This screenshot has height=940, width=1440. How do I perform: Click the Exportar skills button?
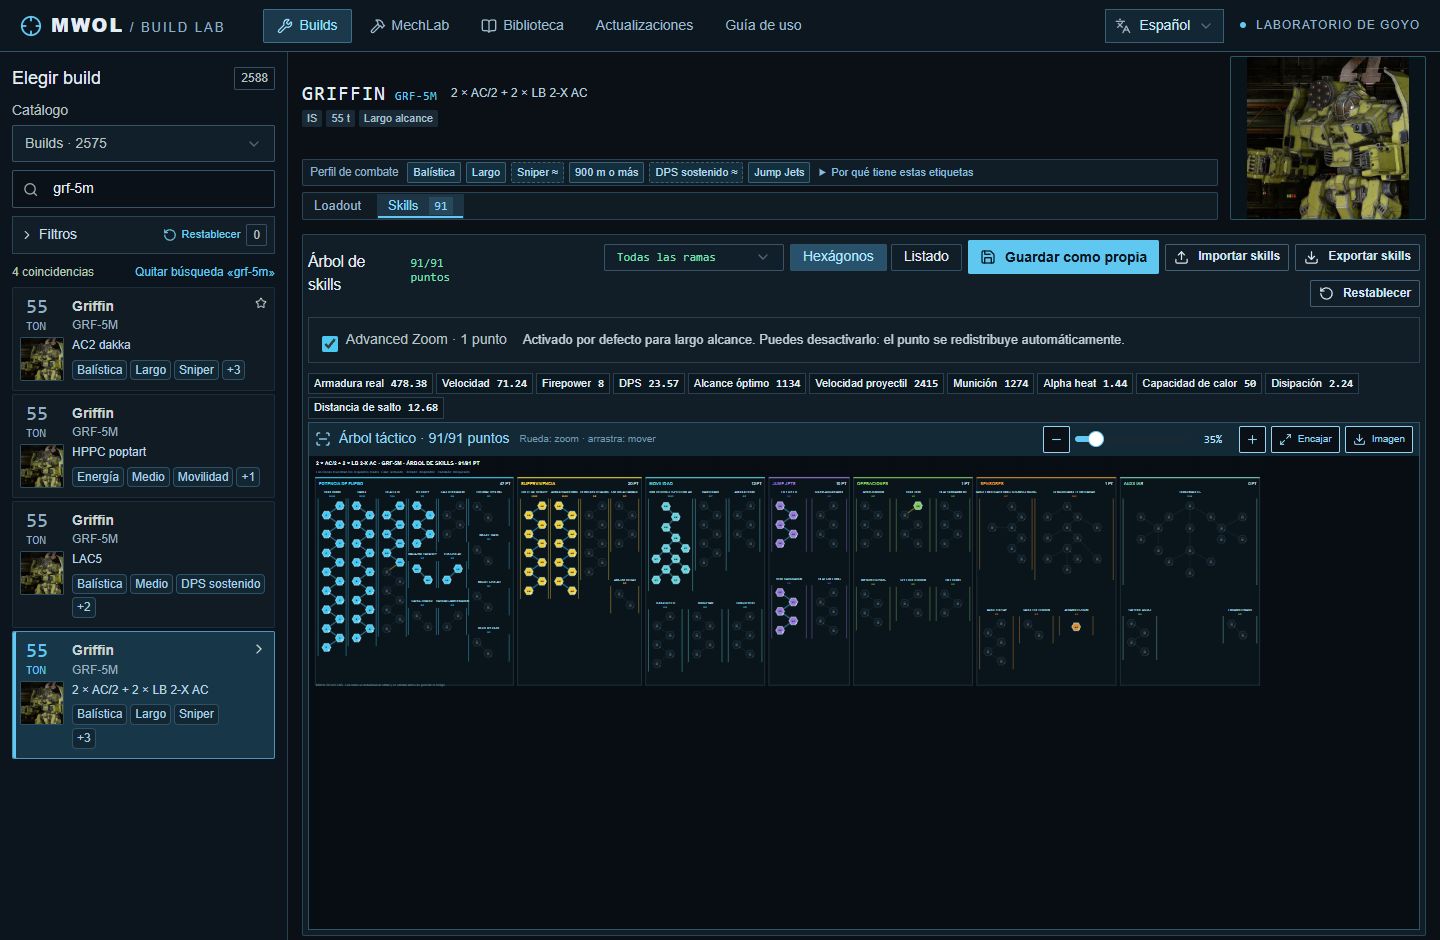coord(1357,257)
